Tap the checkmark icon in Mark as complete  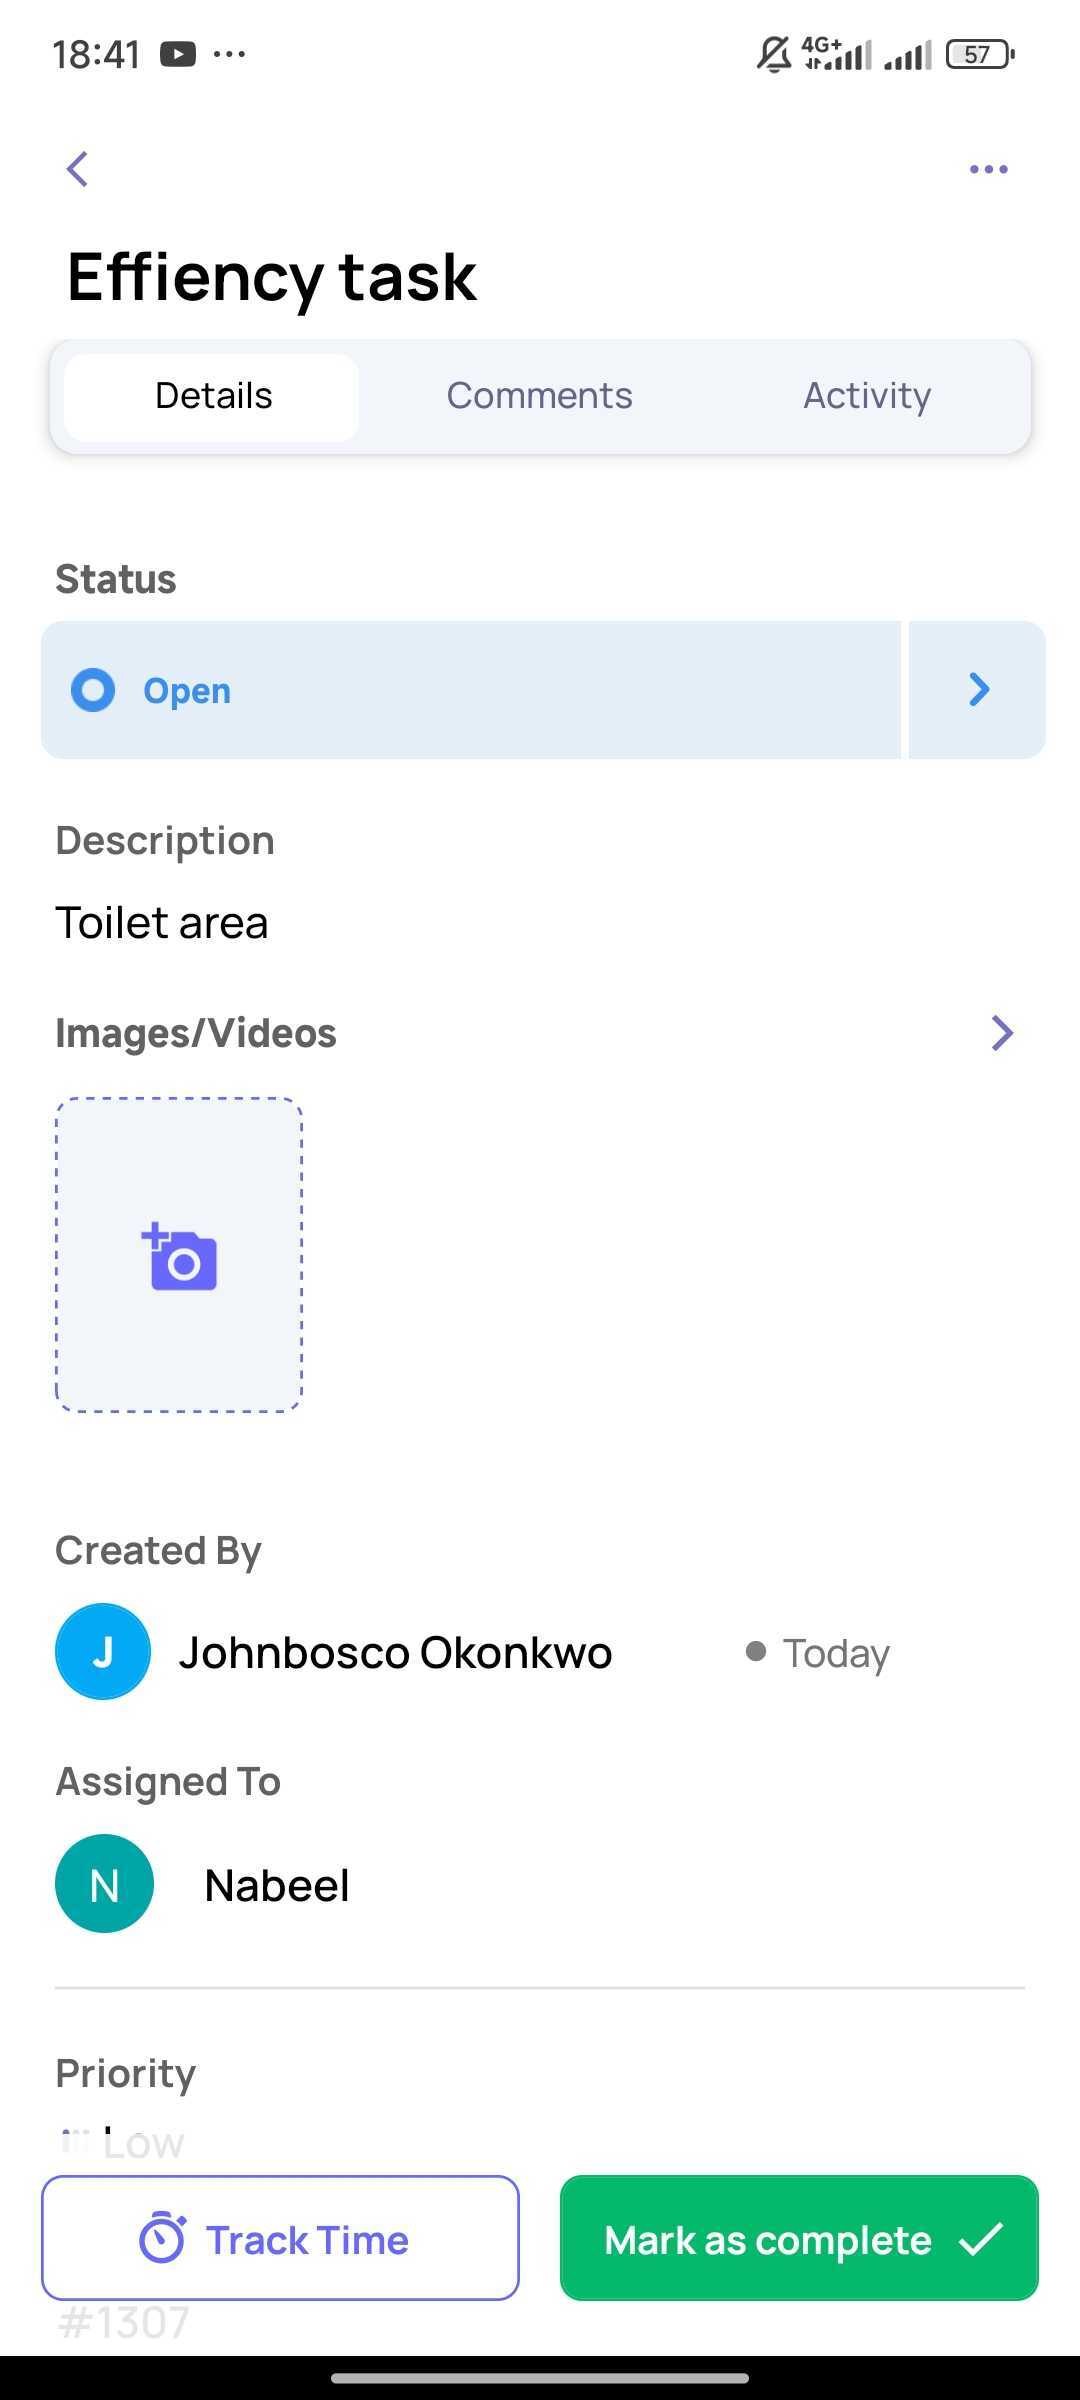(x=981, y=2238)
